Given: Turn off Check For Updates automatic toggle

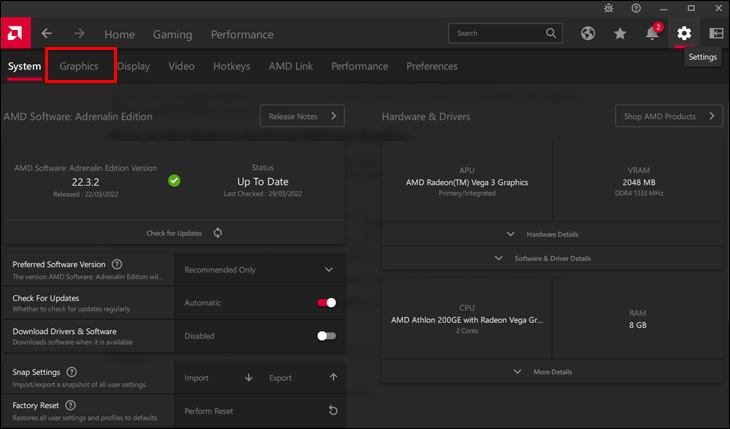Looking at the screenshot, I should coord(326,302).
